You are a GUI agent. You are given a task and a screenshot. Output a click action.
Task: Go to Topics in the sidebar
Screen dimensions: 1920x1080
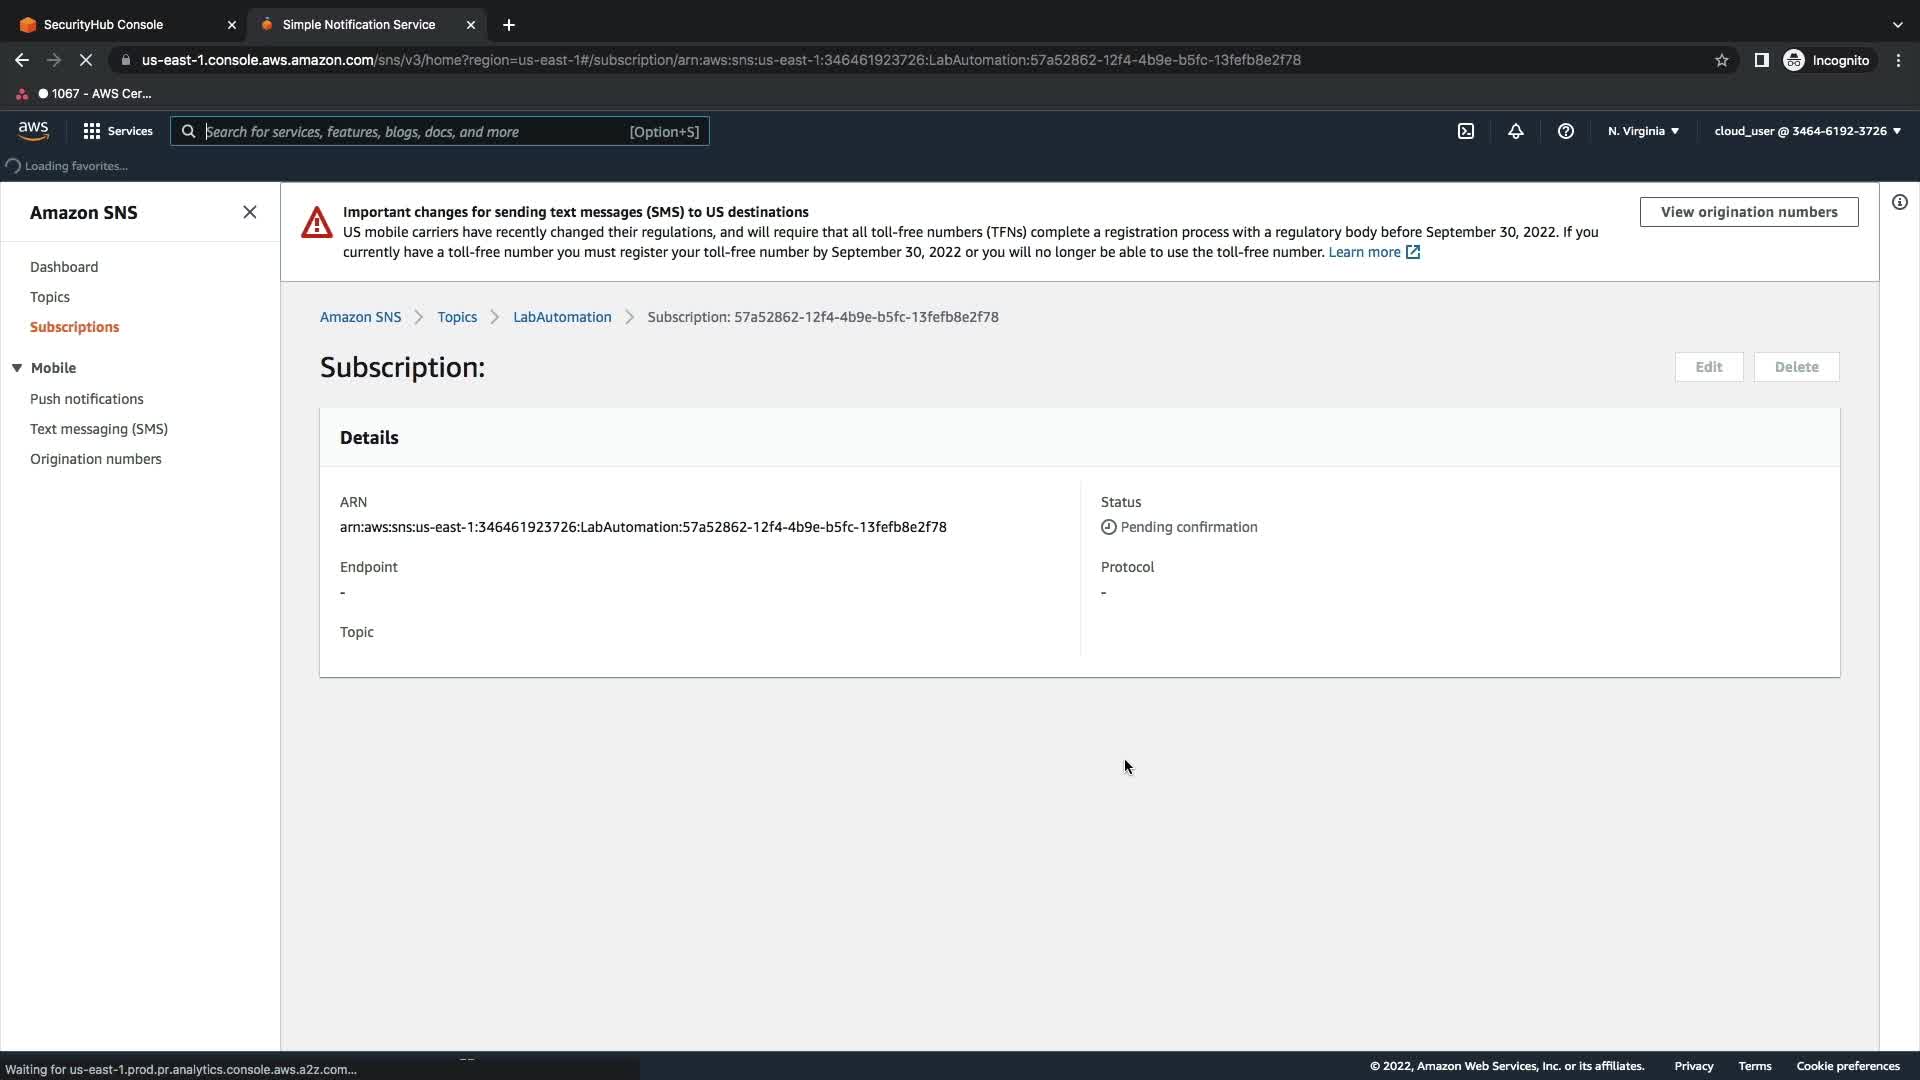point(50,297)
